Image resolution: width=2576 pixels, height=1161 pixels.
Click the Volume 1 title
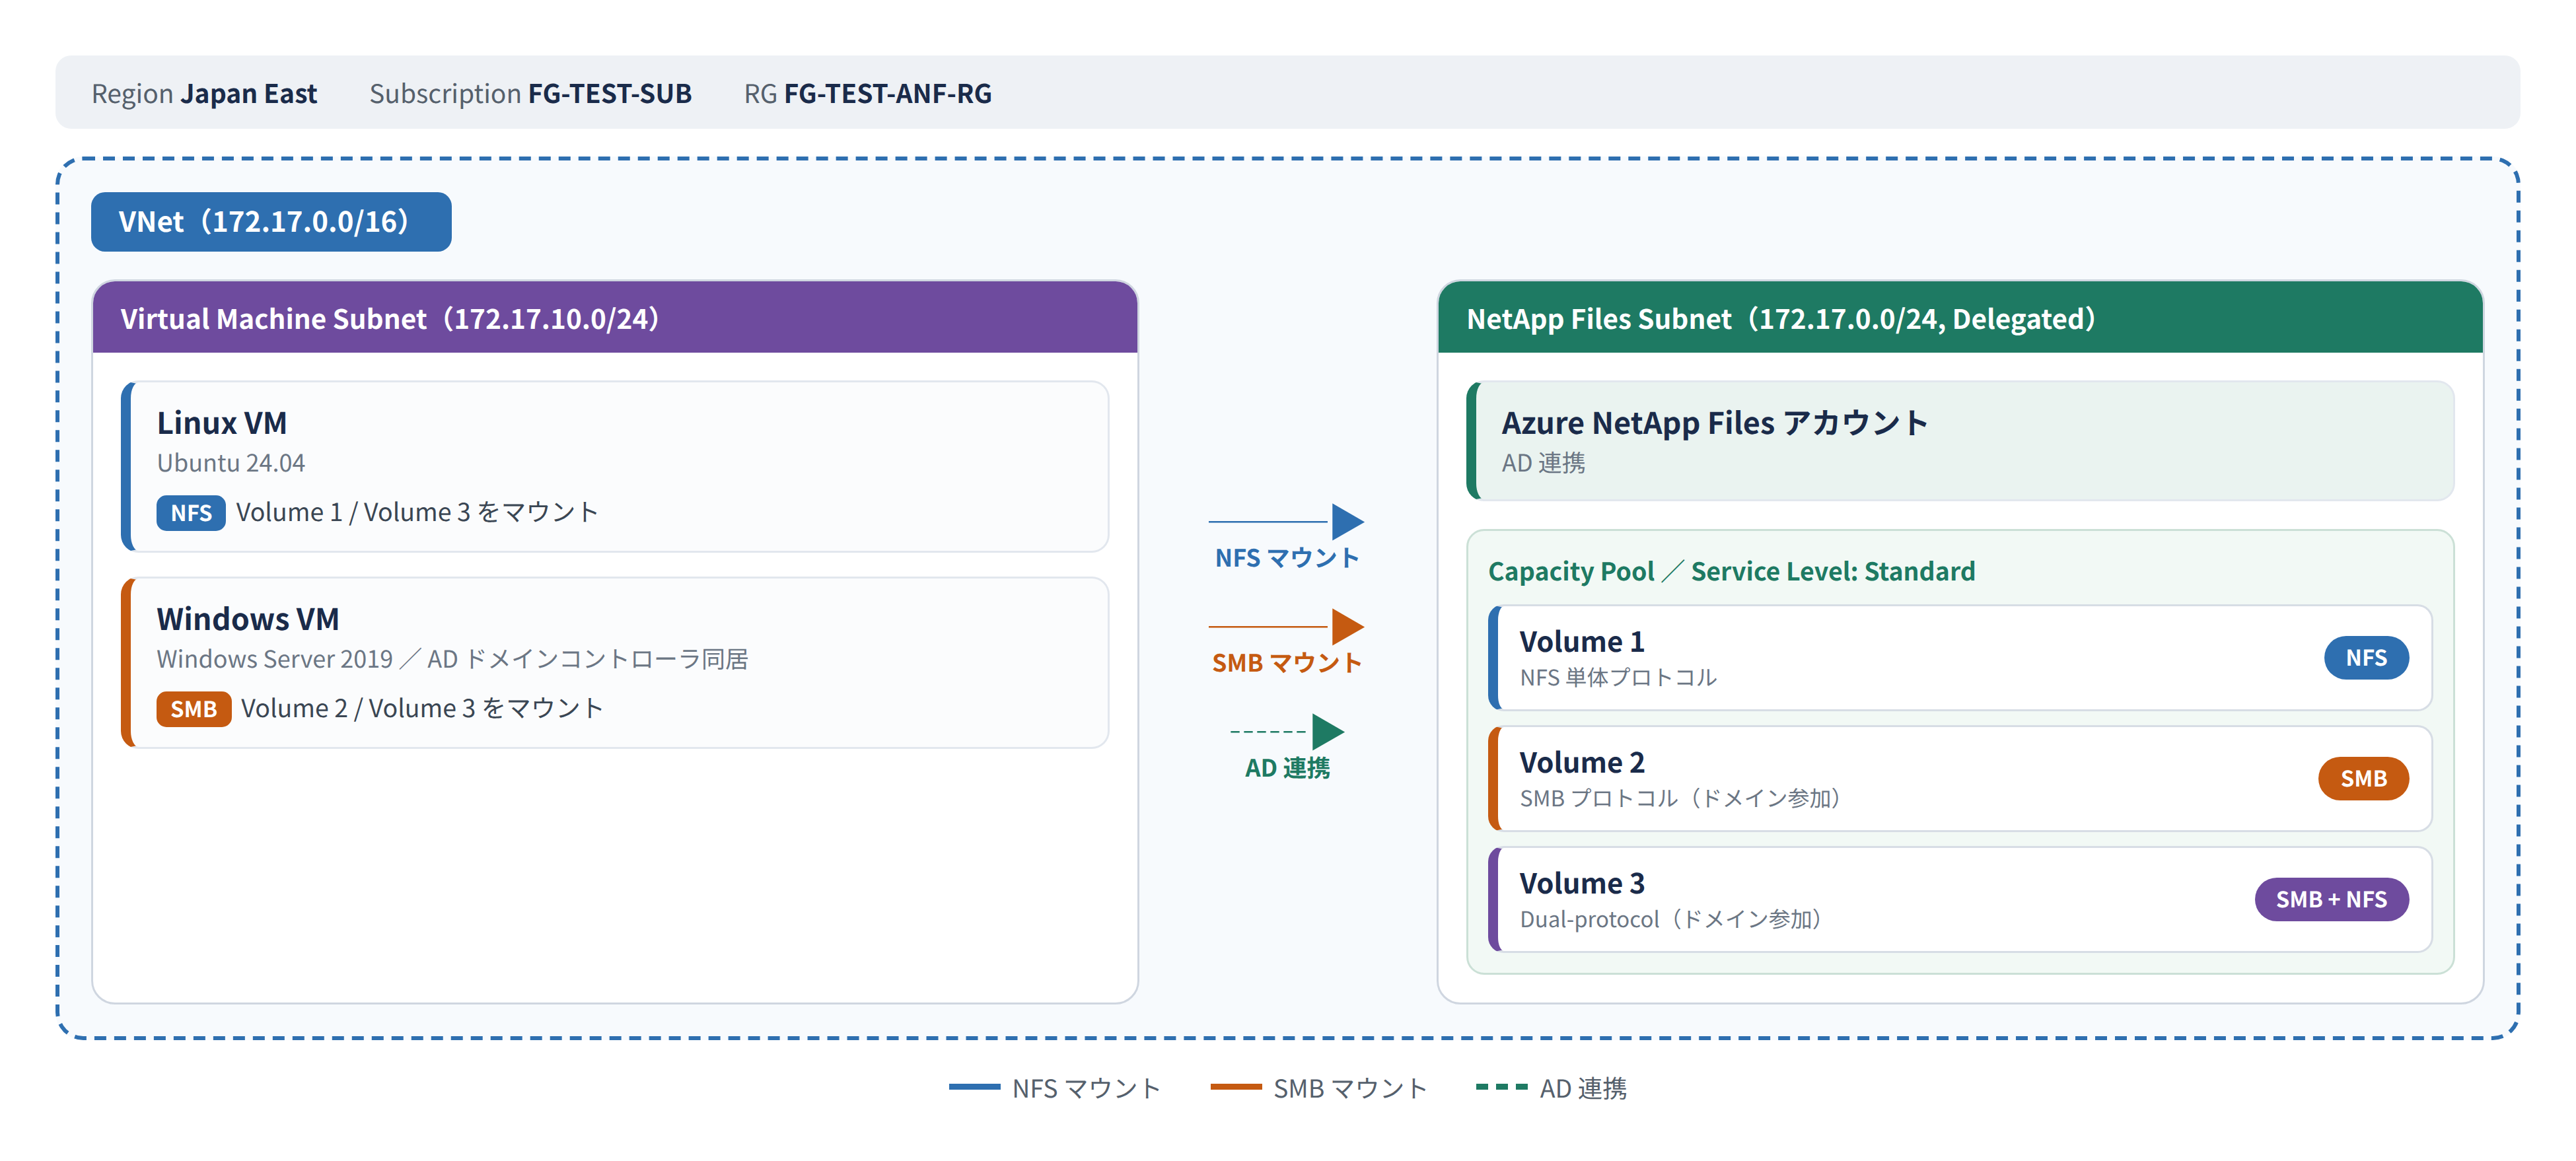click(1582, 641)
